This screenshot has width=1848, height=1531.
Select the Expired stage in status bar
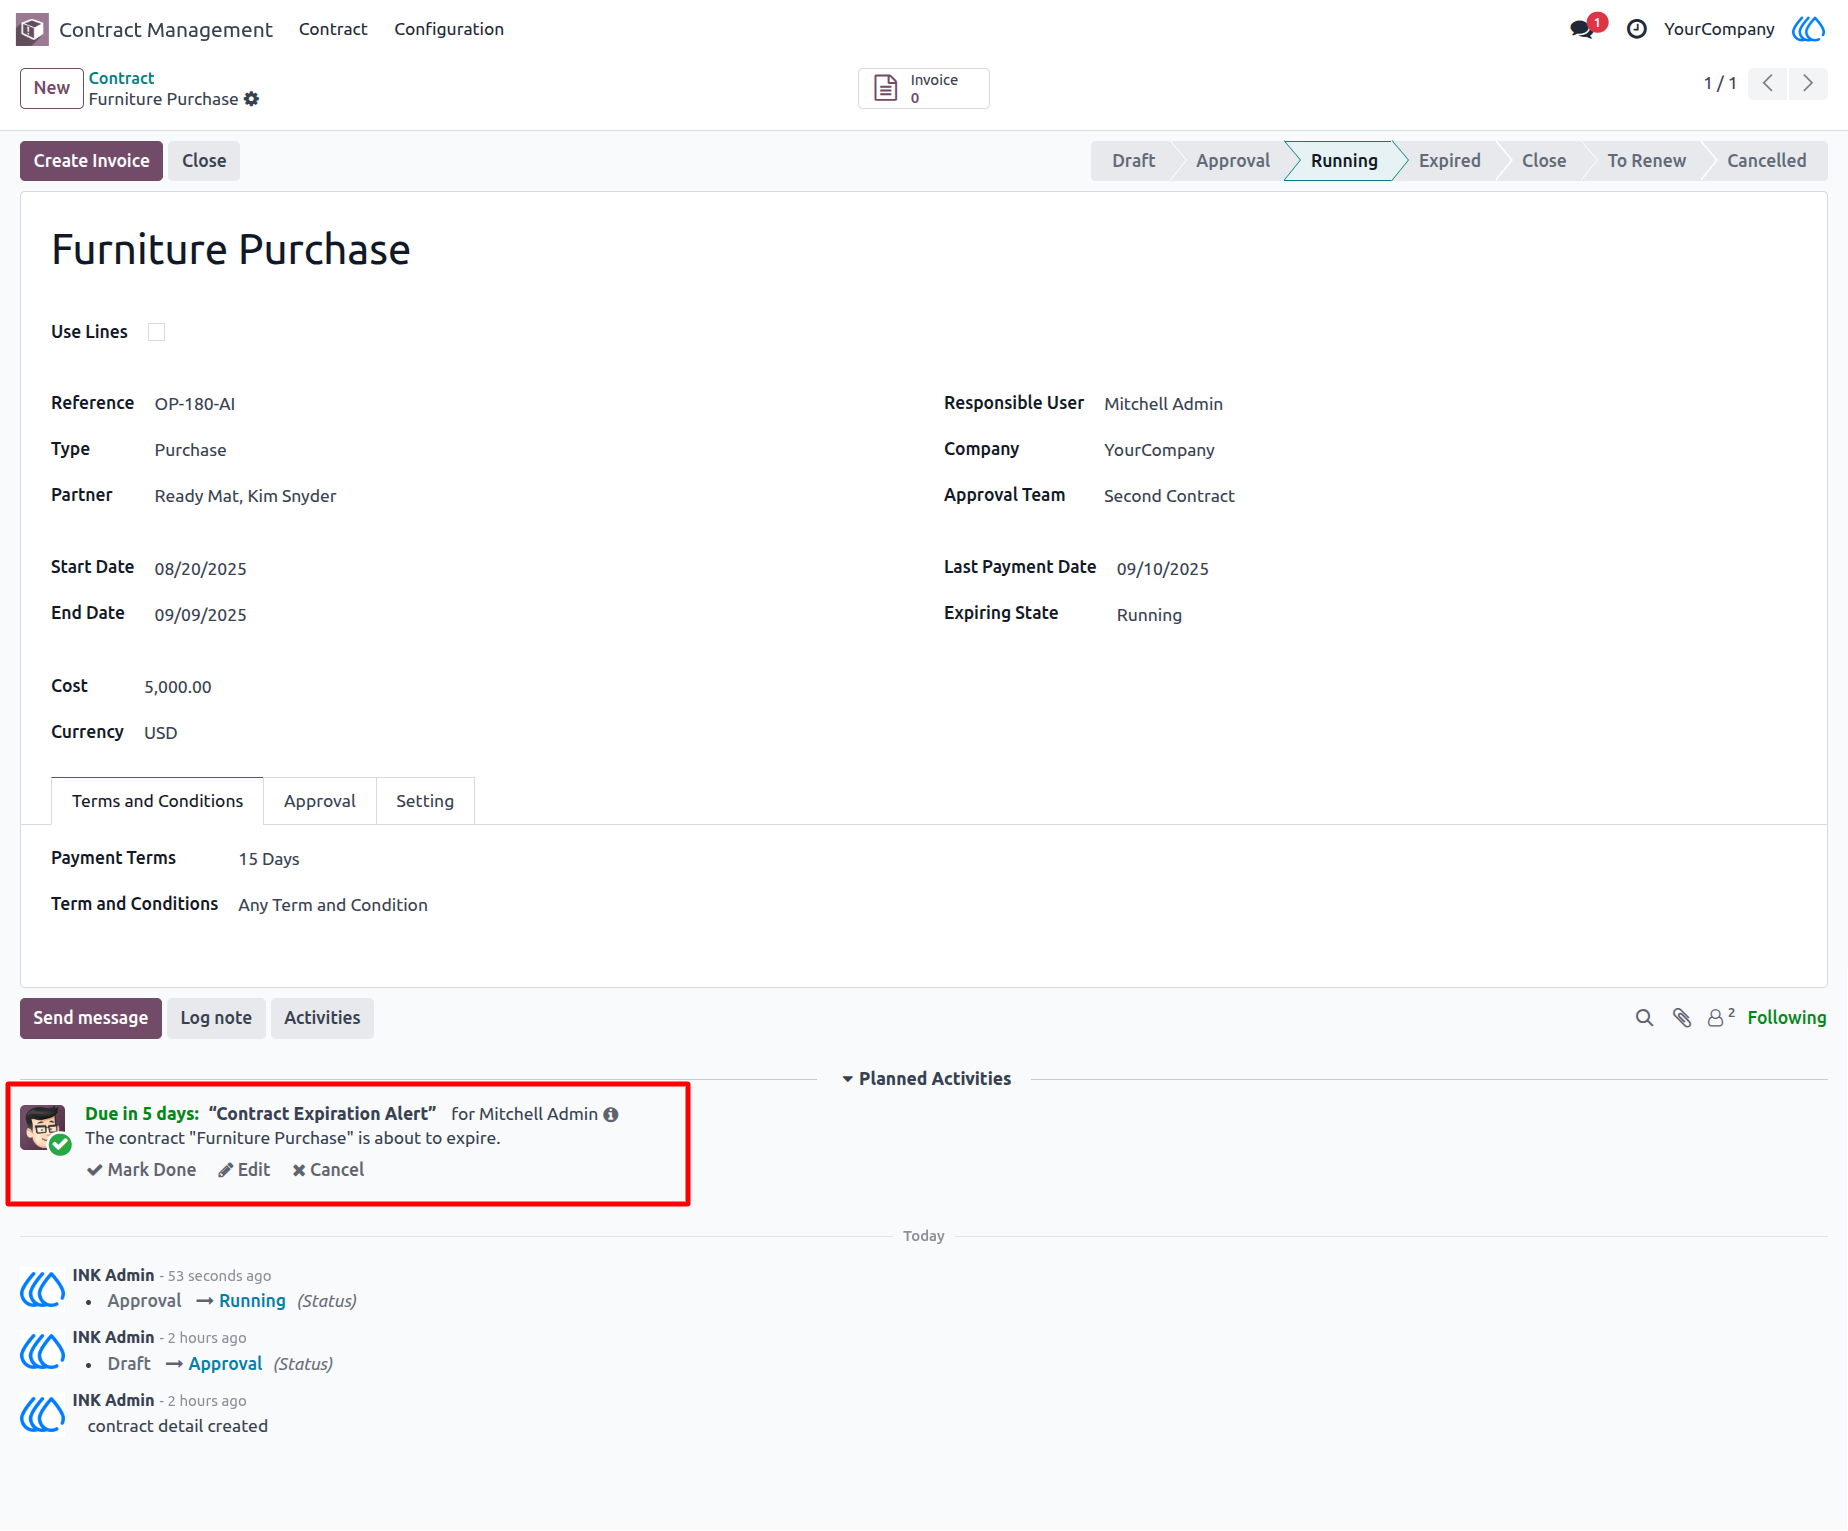(1449, 161)
